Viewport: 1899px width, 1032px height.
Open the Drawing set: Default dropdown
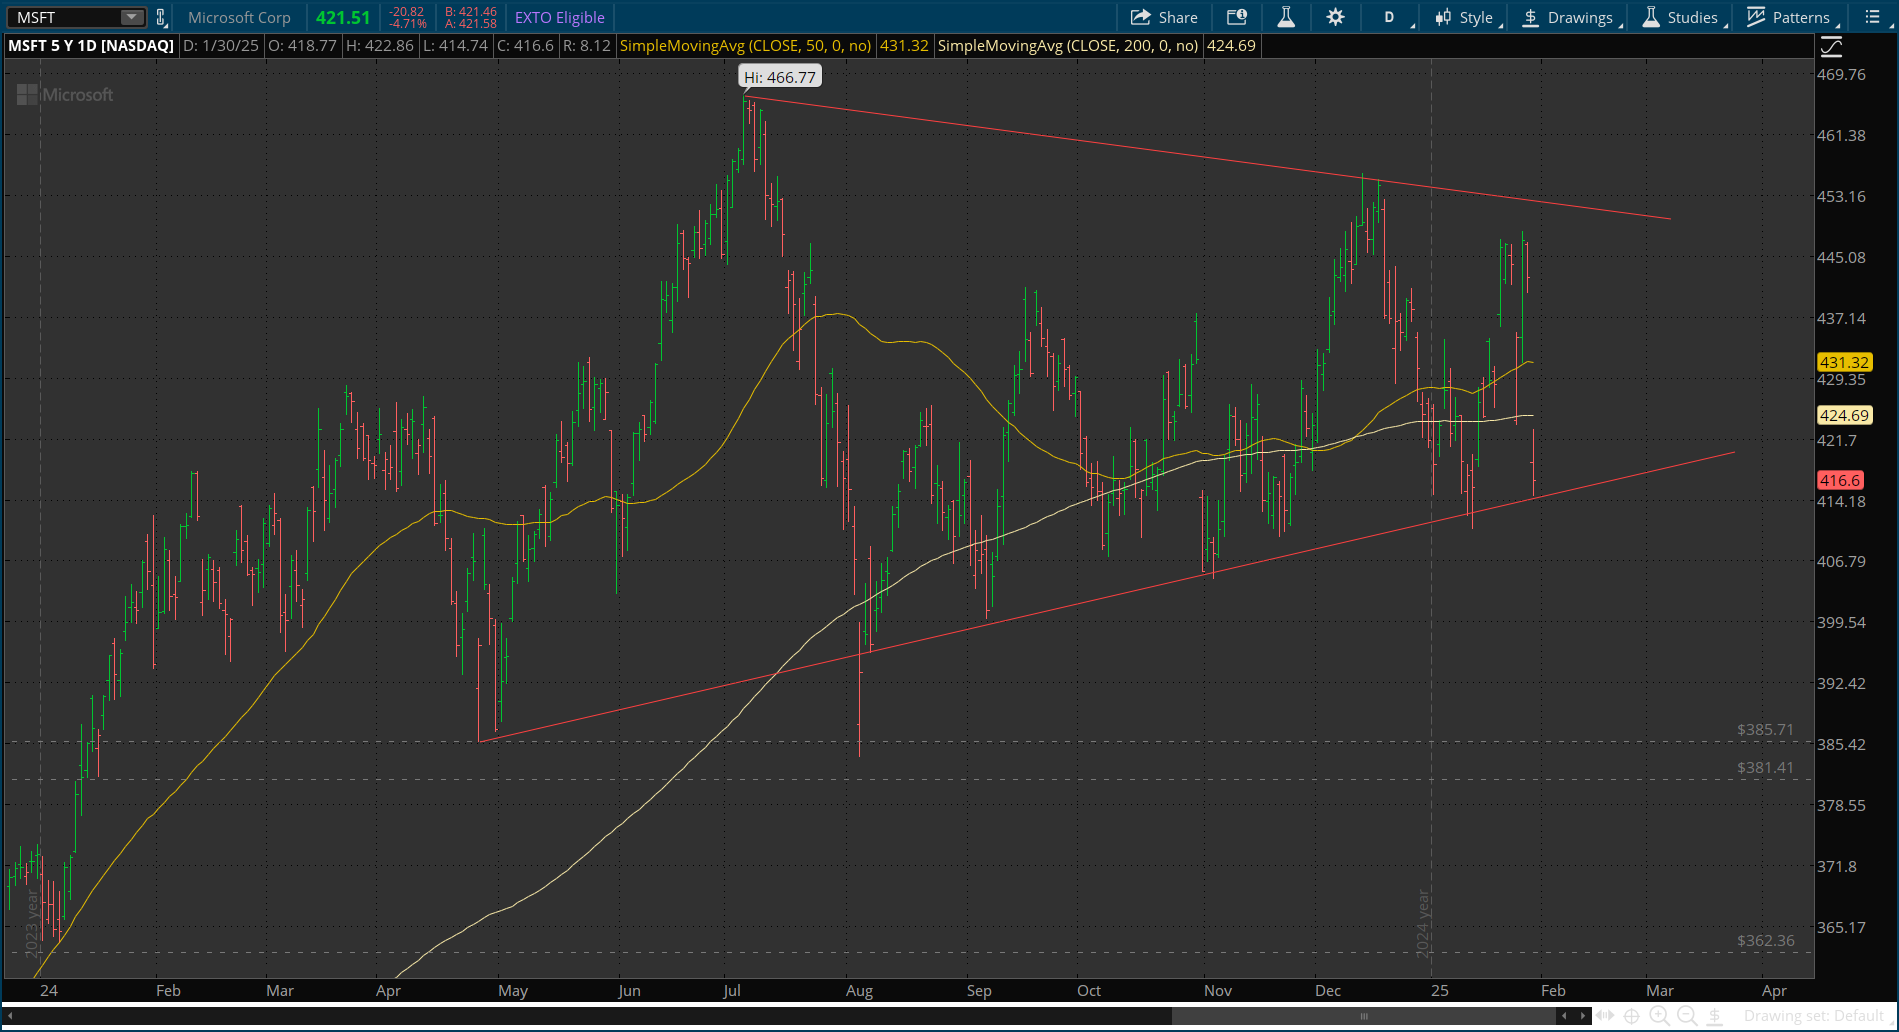[x=1813, y=1016]
